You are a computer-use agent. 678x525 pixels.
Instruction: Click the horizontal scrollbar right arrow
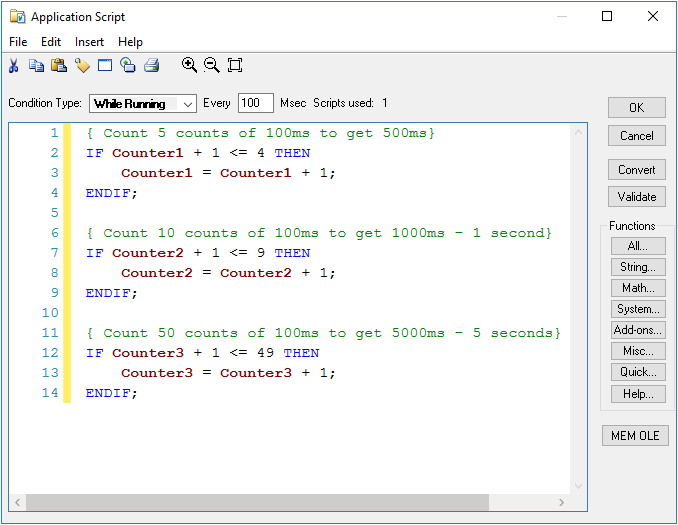point(562,503)
